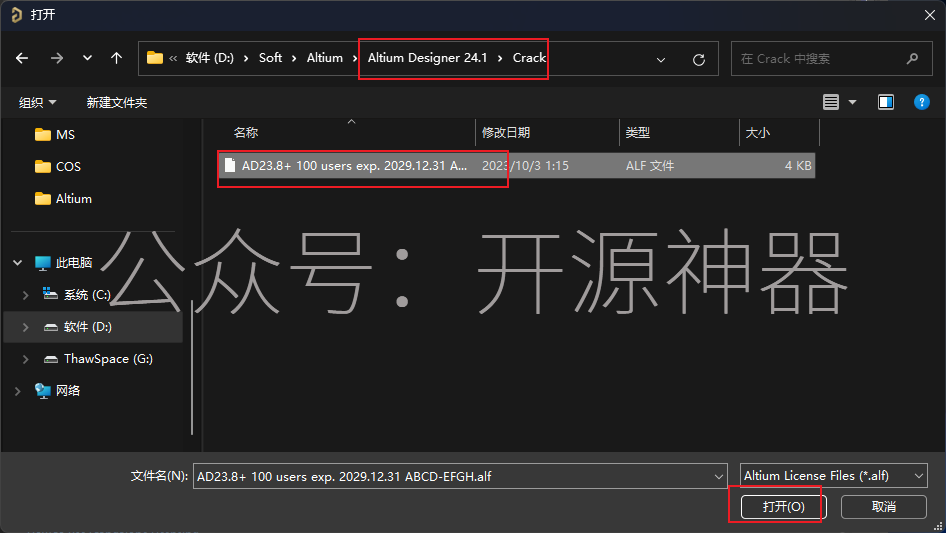The image size is (946, 533).
Task: Go up one folder level
Action: tap(116, 58)
